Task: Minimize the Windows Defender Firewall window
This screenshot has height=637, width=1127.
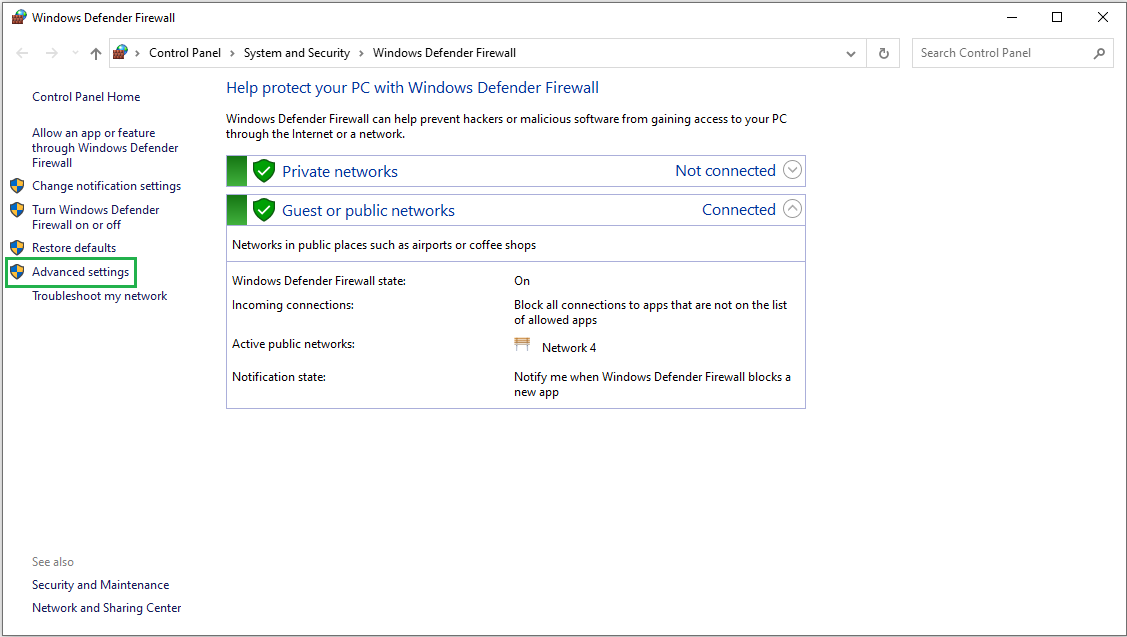Action: (x=1012, y=17)
